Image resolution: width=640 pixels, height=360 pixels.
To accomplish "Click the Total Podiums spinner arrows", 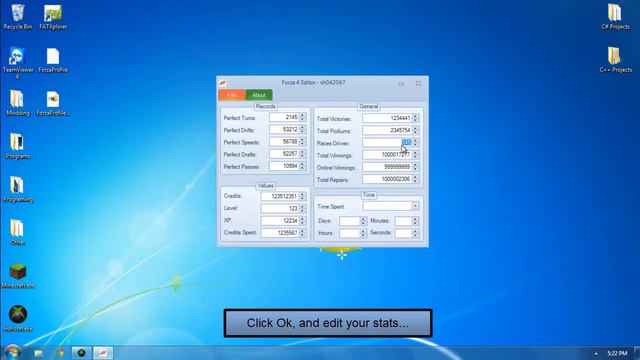I will 415,131.
